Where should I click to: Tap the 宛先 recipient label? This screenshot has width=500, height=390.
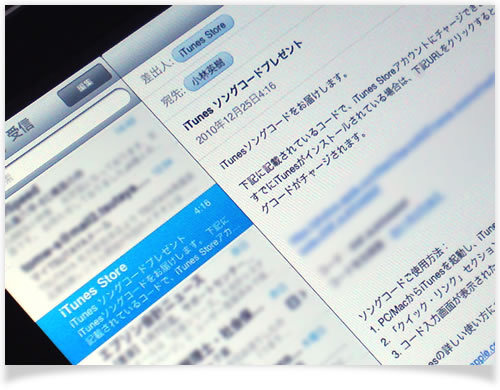coord(172,96)
